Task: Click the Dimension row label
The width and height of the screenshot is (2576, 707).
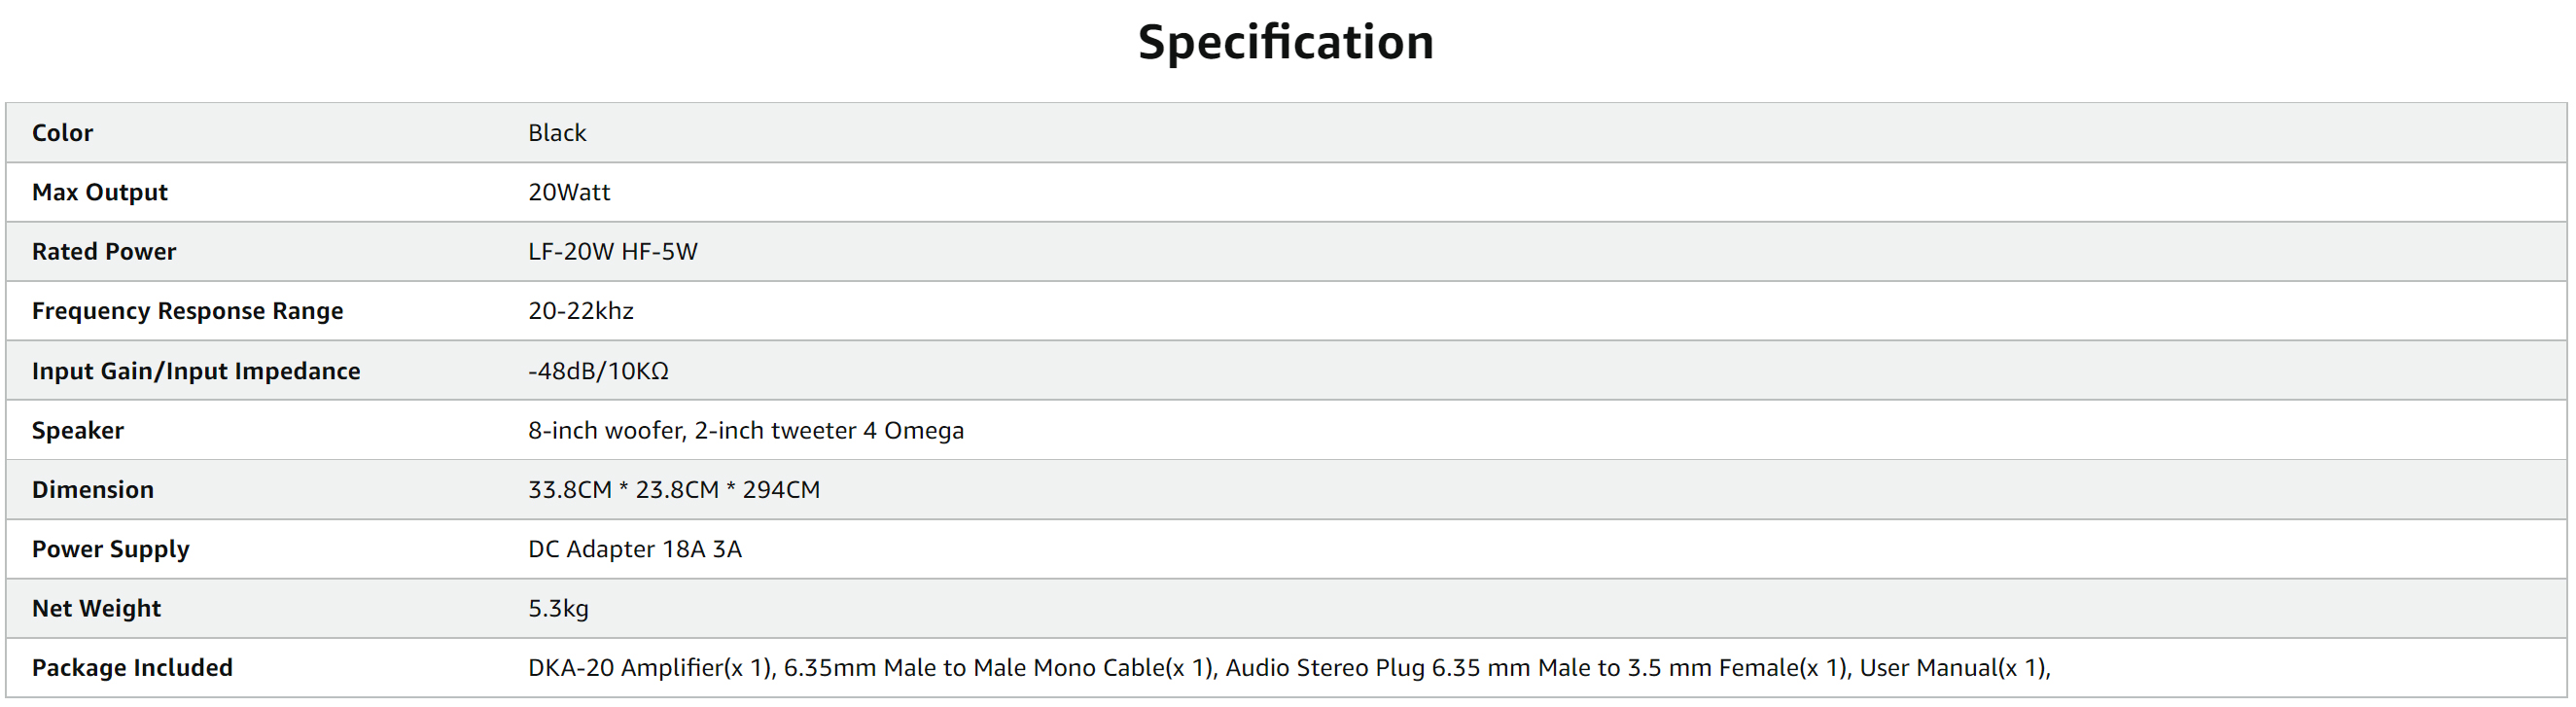Action: tap(93, 490)
